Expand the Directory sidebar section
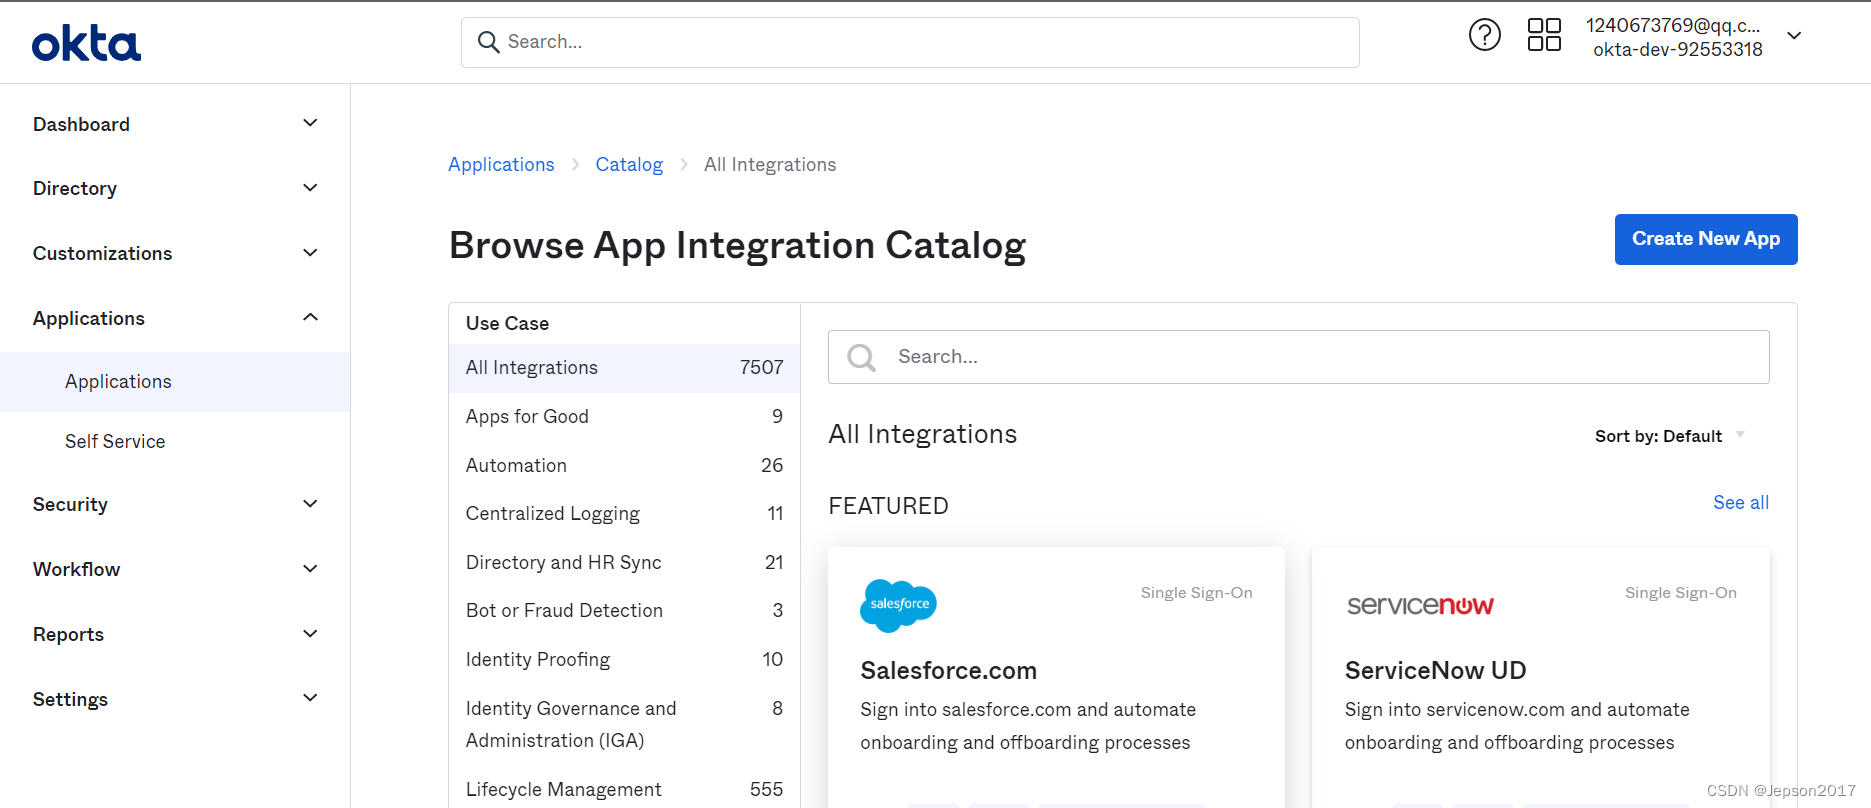The width and height of the screenshot is (1871, 808). click(x=310, y=188)
